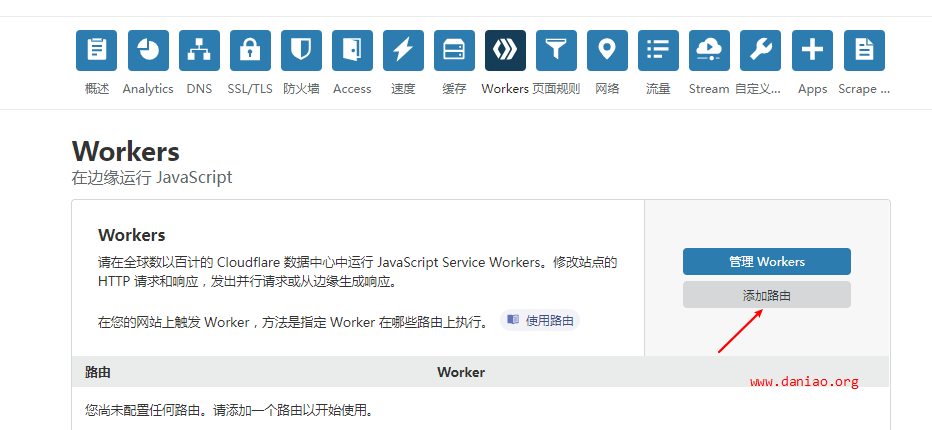Open the 缓存 caching drive icon
Viewport: 932px width, 430px height.
point(454,51)
